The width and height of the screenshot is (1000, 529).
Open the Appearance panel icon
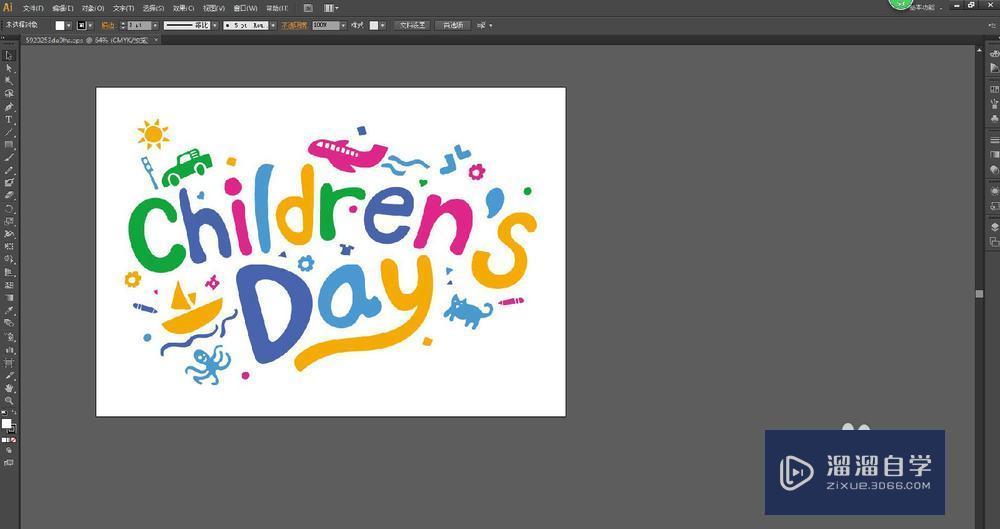tap(994, 191)
